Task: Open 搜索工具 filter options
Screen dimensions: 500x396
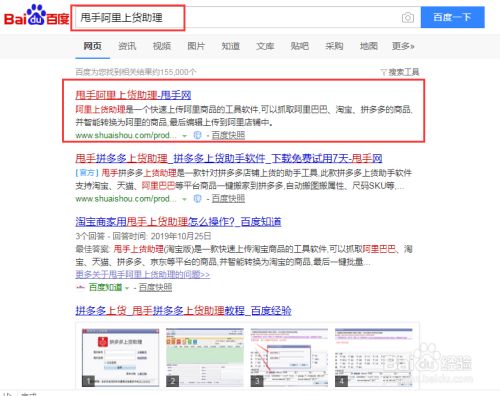Action: coord(400,72)
